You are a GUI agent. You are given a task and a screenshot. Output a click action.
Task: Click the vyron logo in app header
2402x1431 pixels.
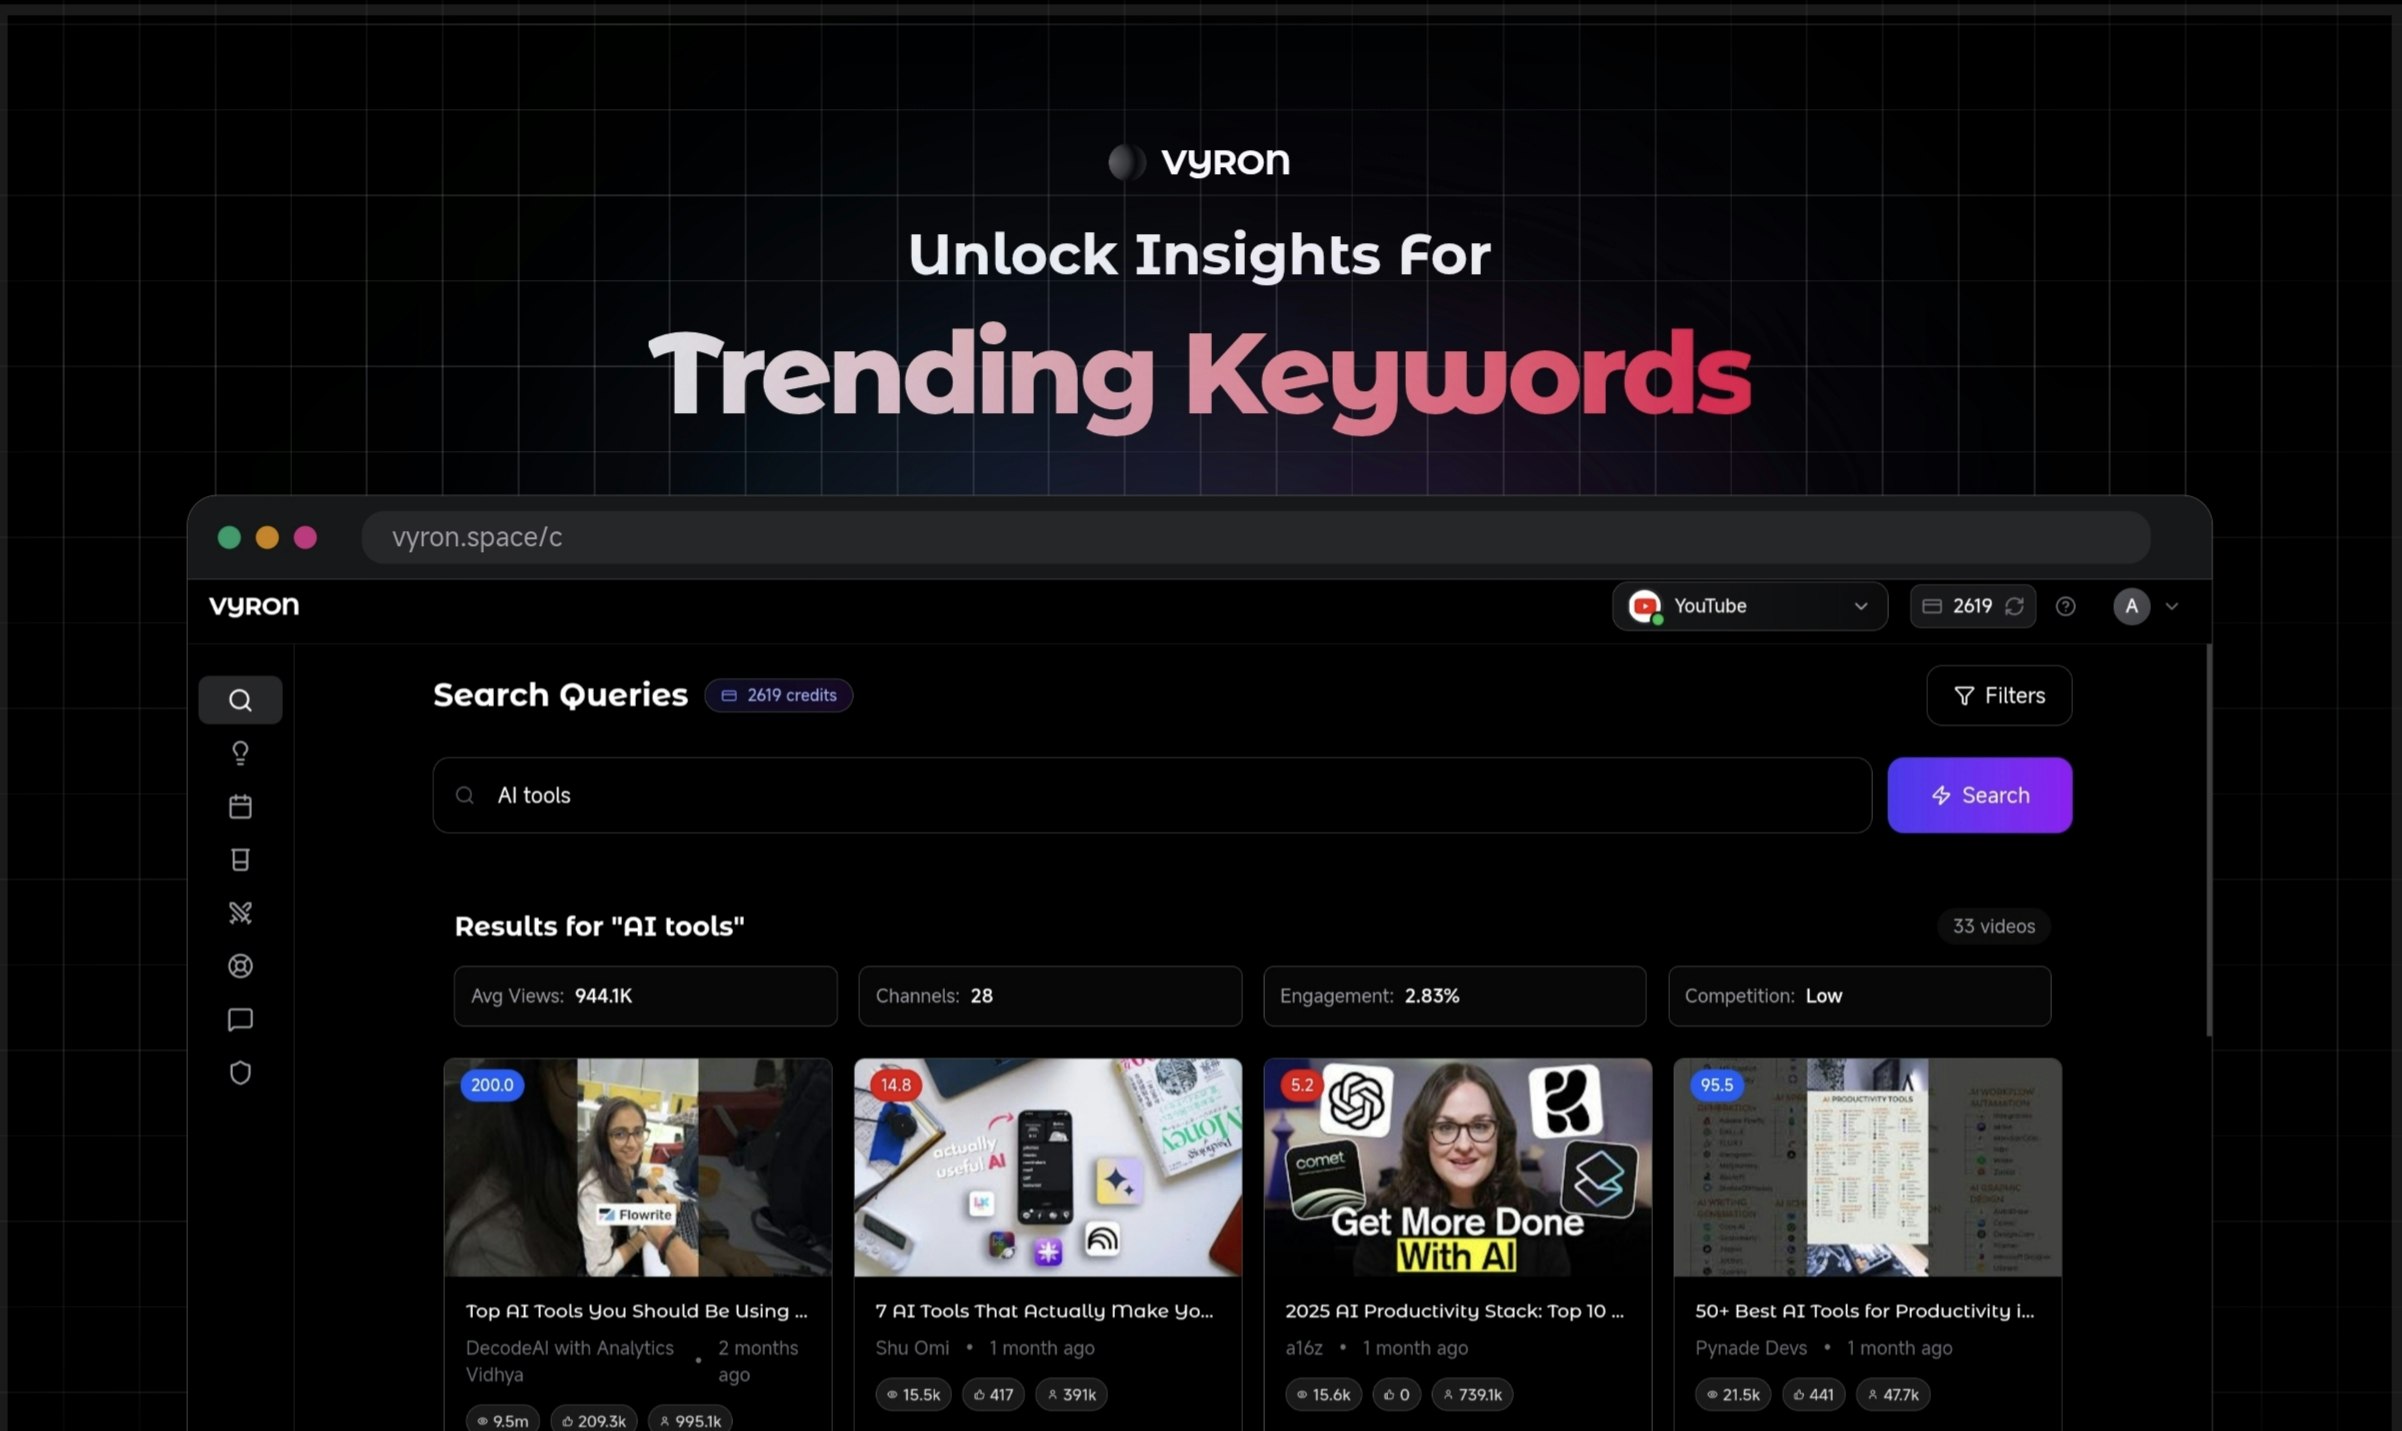click(x=254, y=606)
